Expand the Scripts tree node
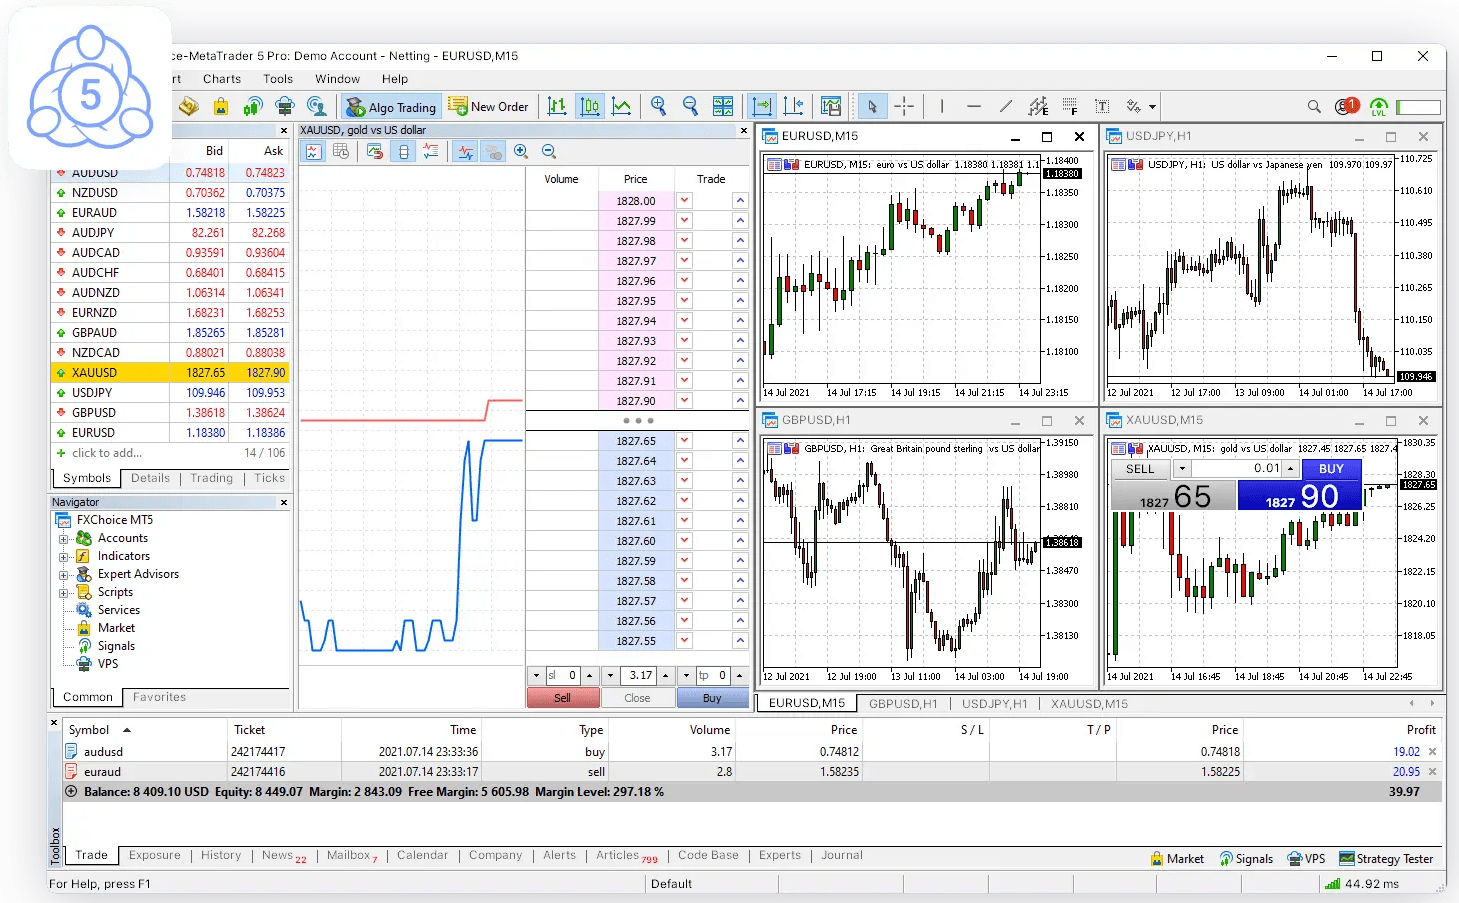This screenshot has height=903, width=1459. [64, 593]
